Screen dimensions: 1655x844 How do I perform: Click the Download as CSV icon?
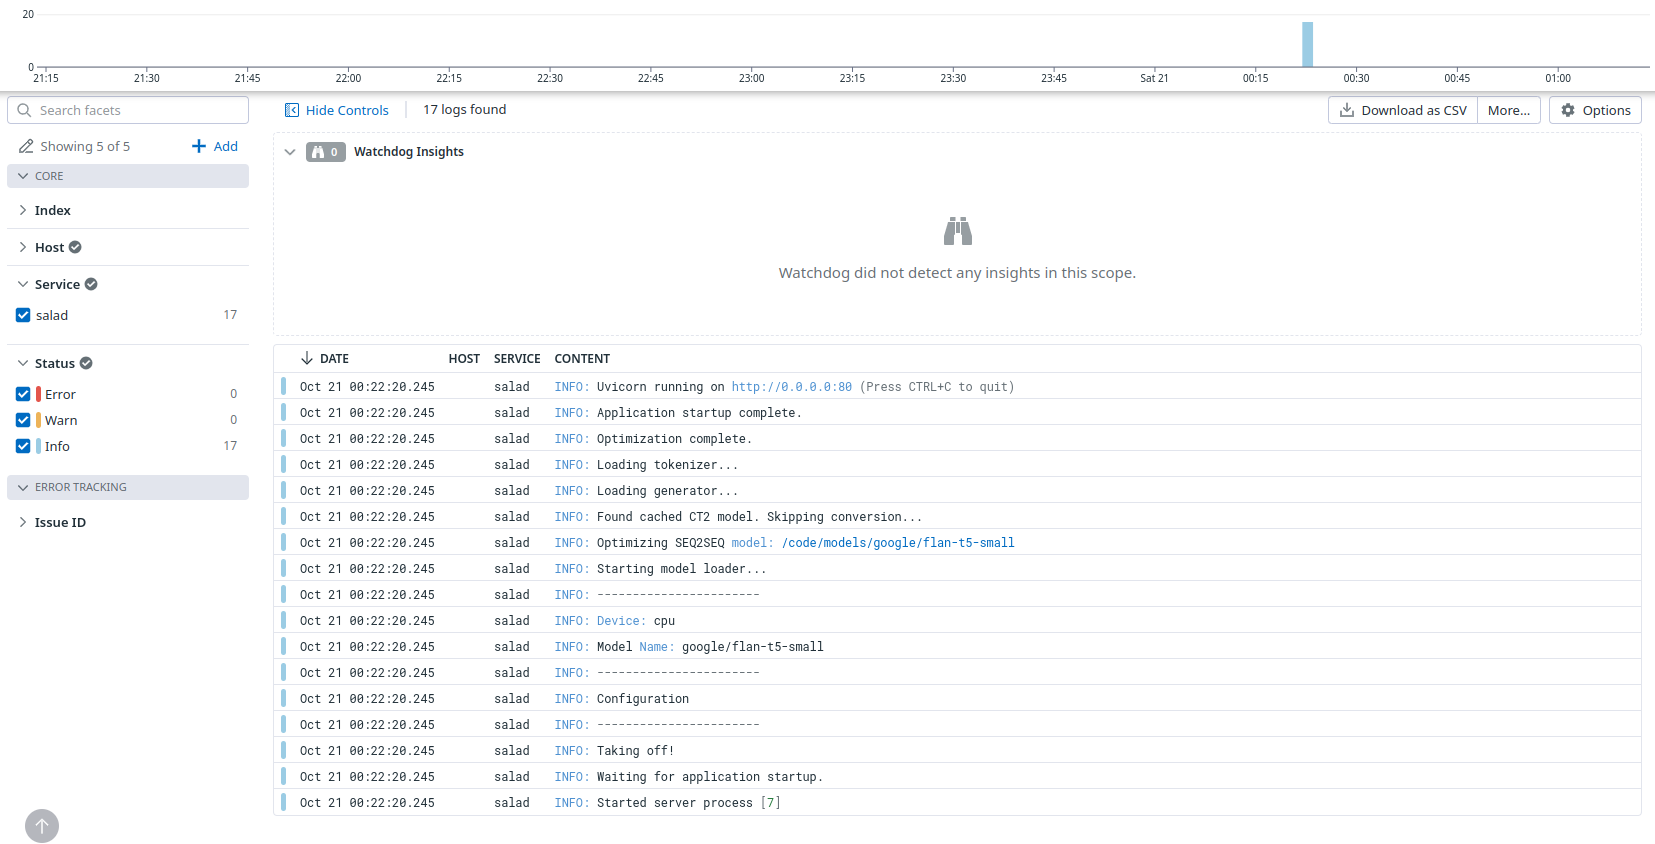(1347, 110)
